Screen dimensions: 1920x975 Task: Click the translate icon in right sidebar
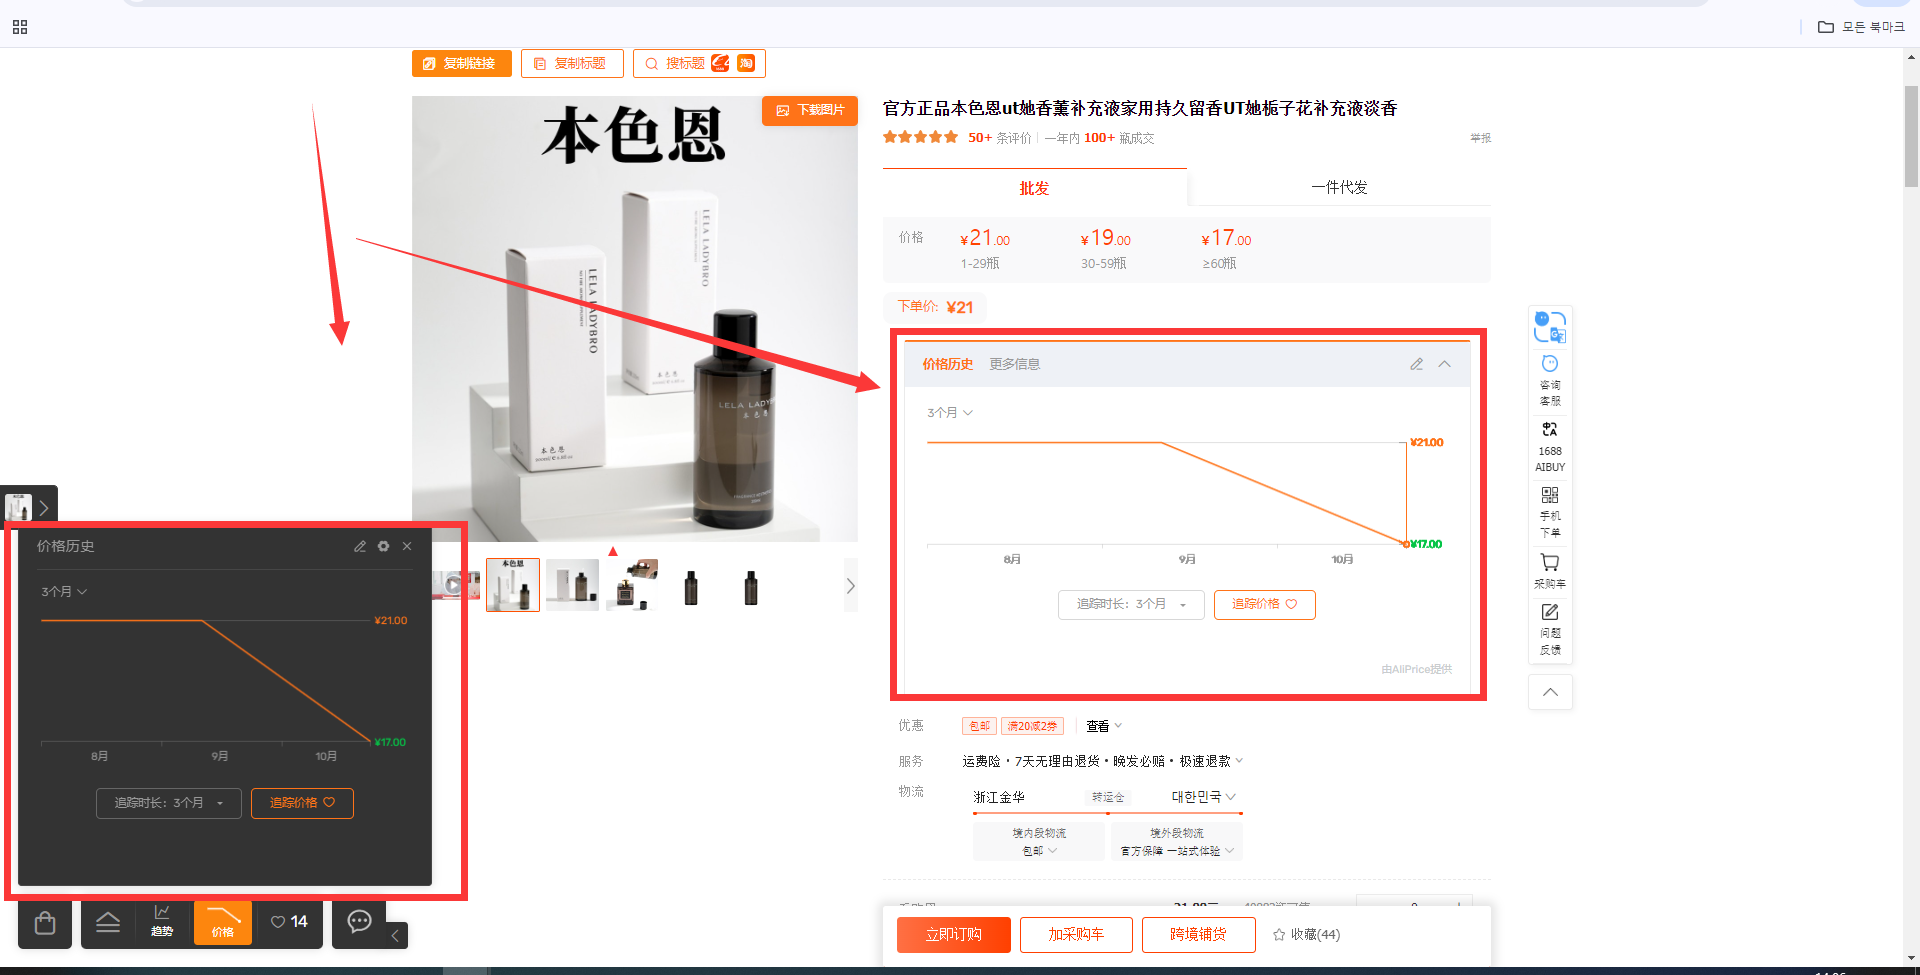point(1550,327)
